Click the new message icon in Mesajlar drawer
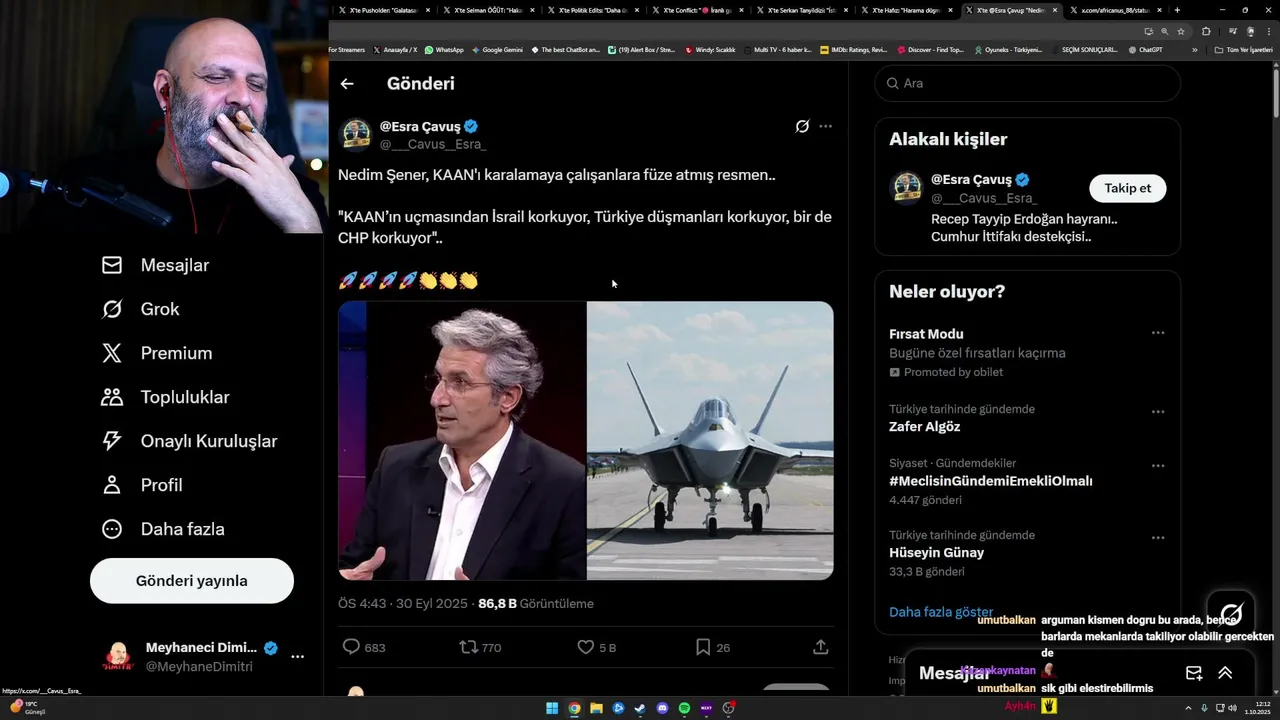This screenshot has width=1280, height=720. point(1194,673)
